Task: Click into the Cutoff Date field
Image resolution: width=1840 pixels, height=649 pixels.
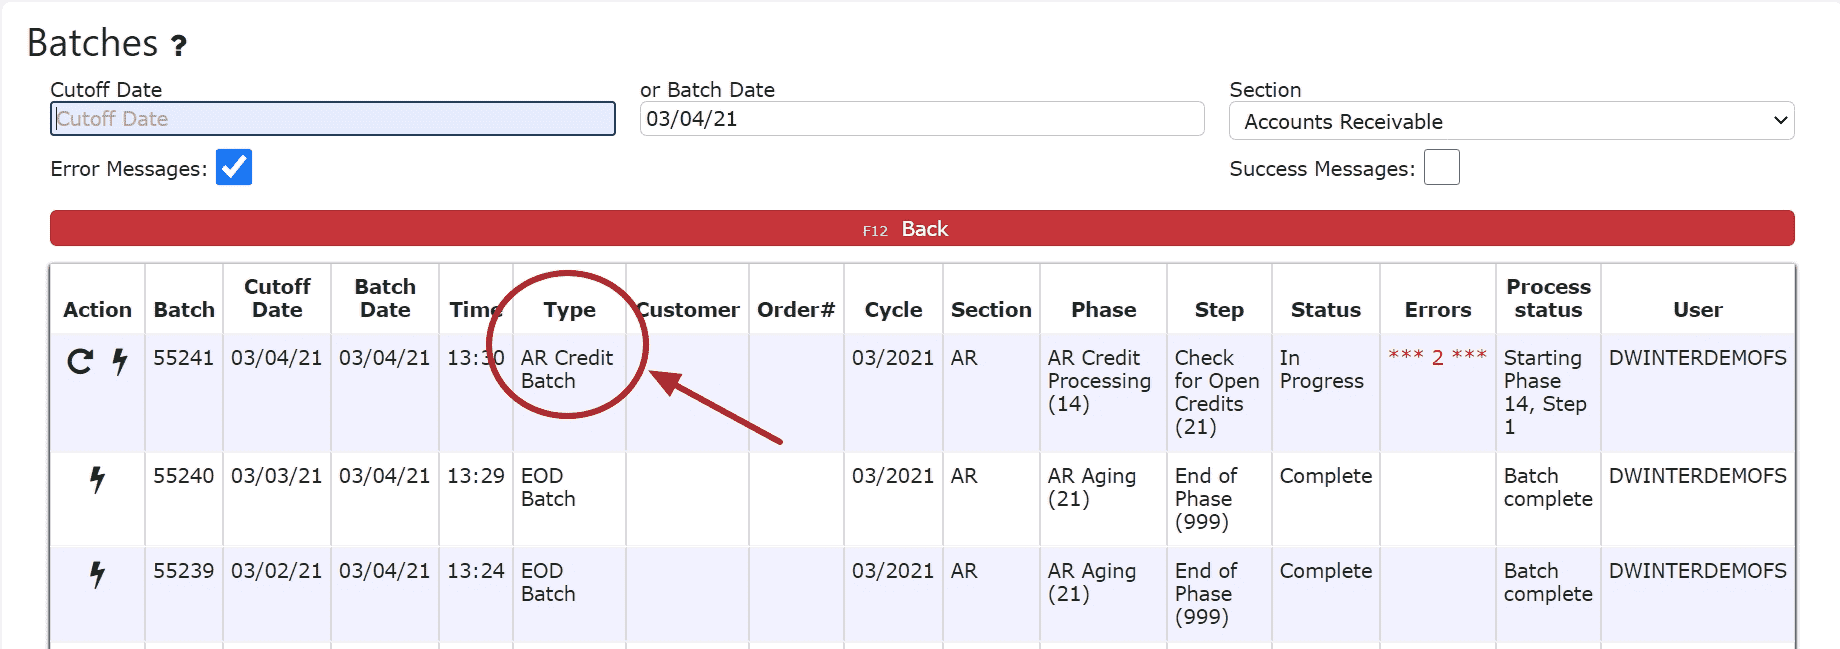Action: [x=332, y=119]
